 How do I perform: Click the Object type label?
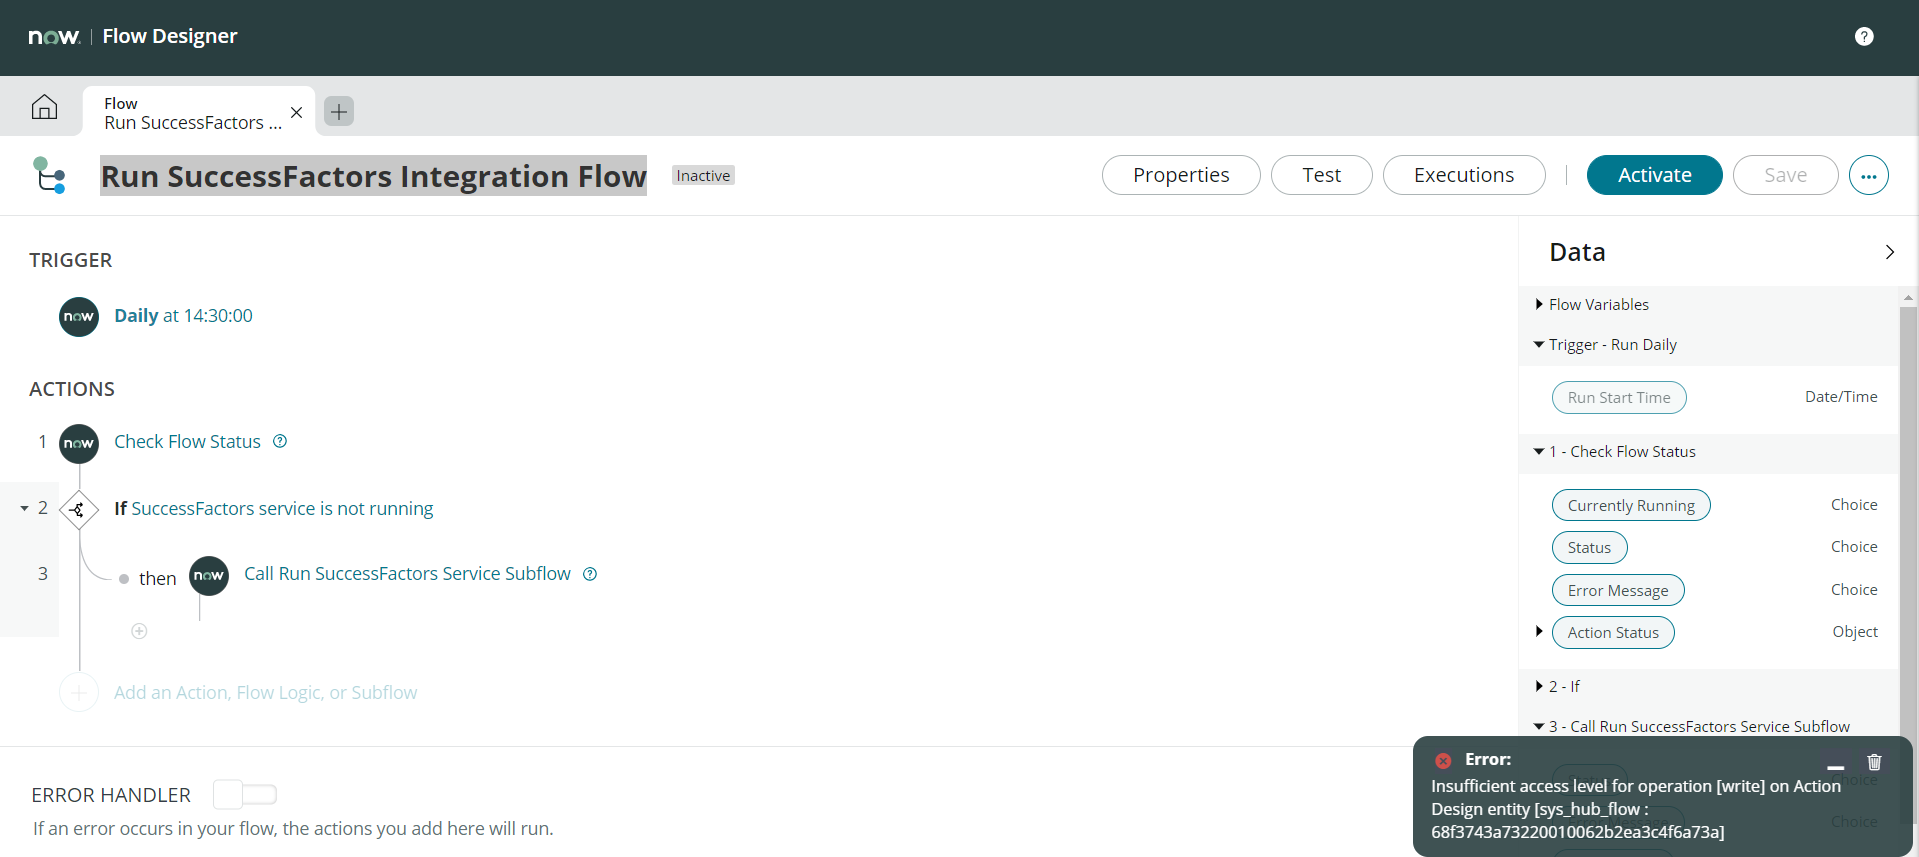click(1855, 631)
